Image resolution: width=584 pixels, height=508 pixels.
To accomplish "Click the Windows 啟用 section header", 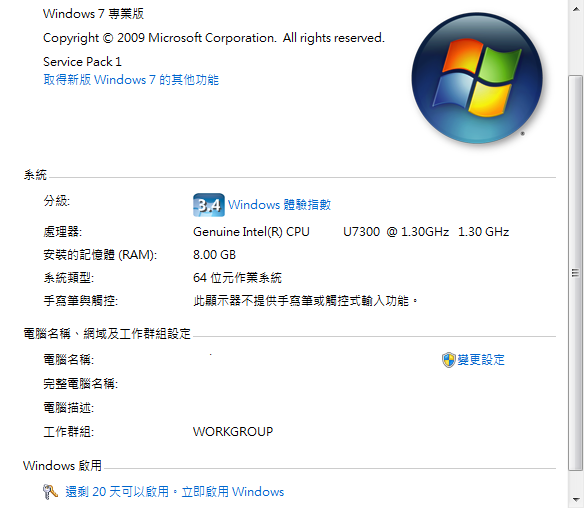I will [x=62, y=466].
